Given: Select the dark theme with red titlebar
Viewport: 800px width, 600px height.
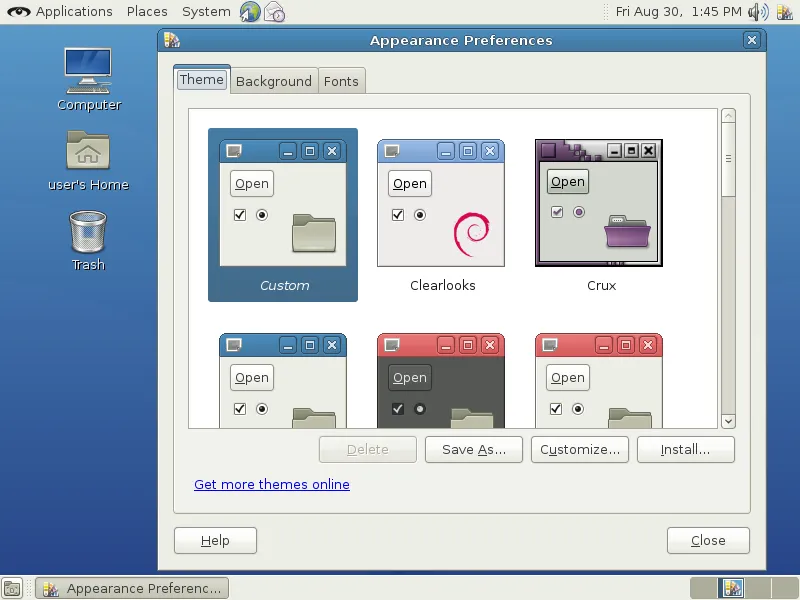Looking at the screenshot, I should tap(441, 381).
